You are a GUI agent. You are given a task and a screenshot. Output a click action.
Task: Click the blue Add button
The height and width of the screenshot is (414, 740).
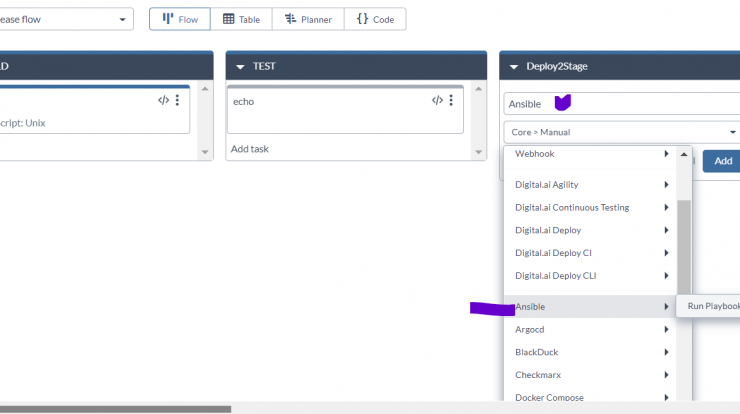pos(722,161)
